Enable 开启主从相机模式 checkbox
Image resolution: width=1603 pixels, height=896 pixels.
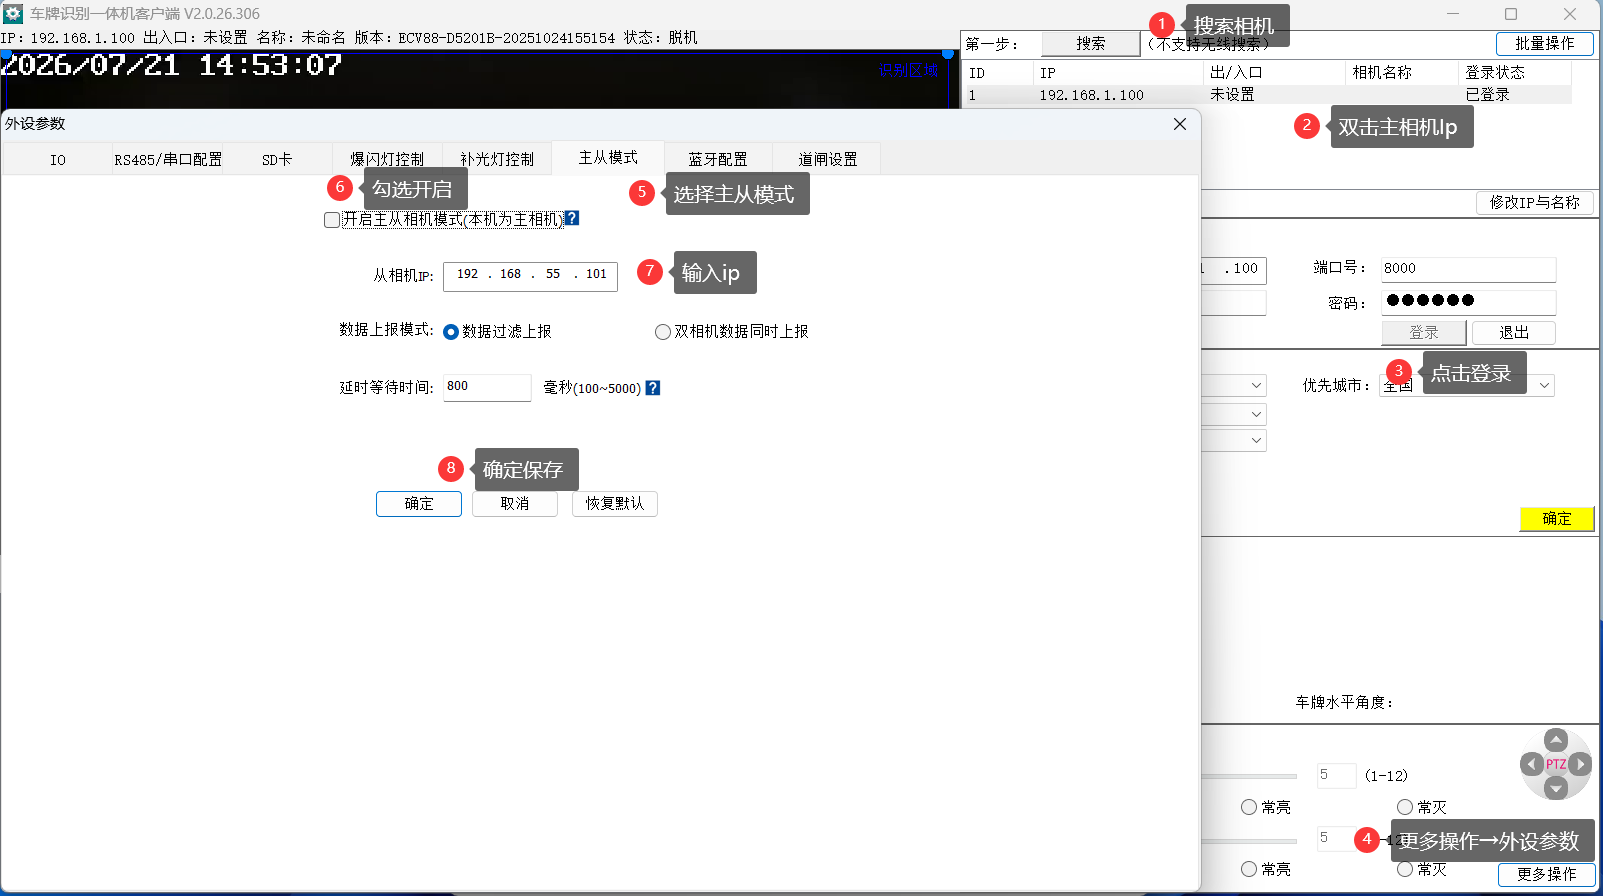(332, 220)
